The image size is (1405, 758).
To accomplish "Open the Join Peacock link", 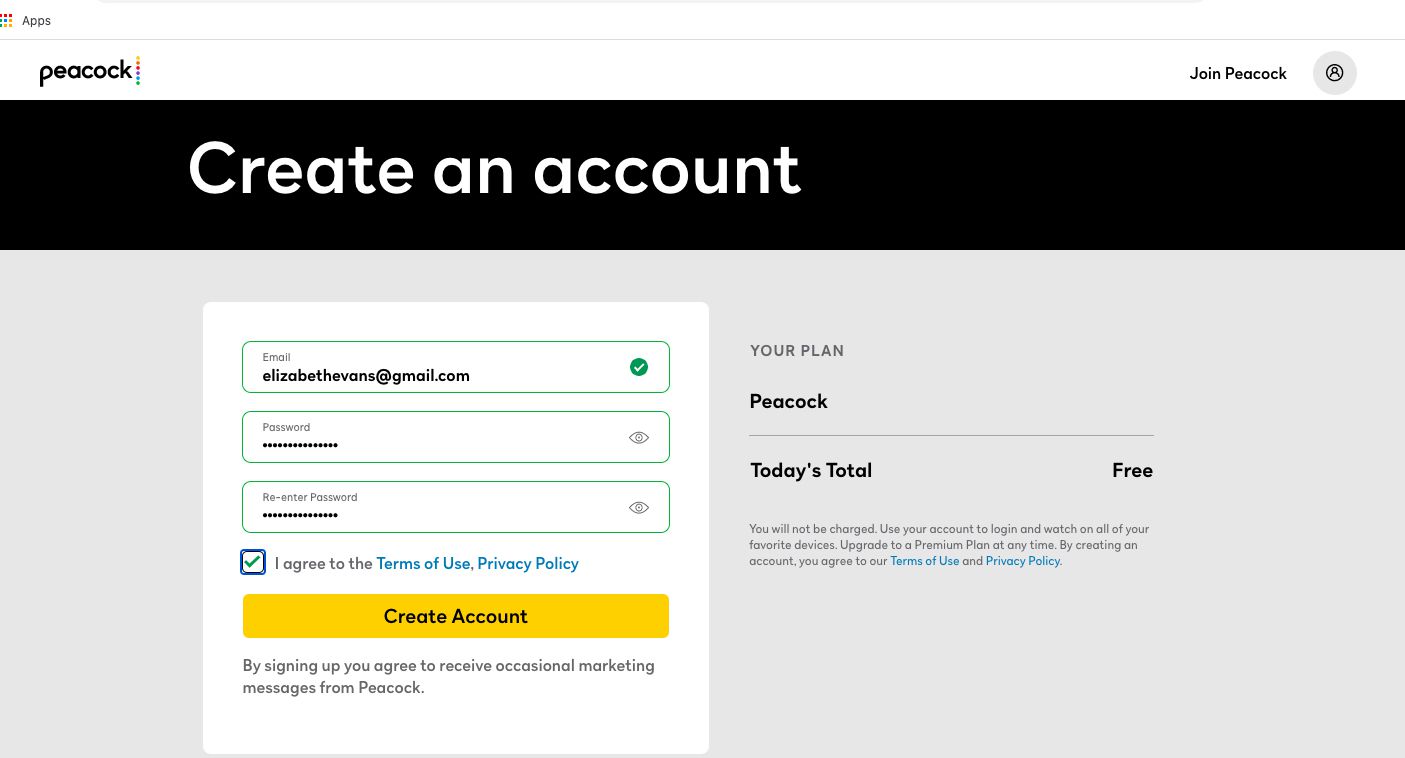I will [1238, 73].
